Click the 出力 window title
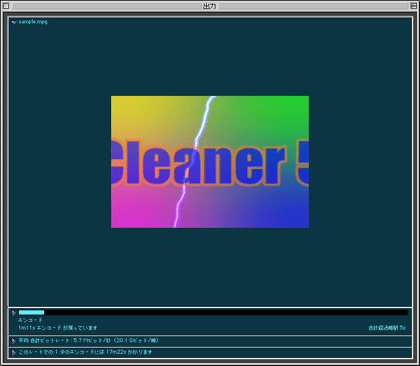This screenshot has width=420, height=366. (210, 6)
